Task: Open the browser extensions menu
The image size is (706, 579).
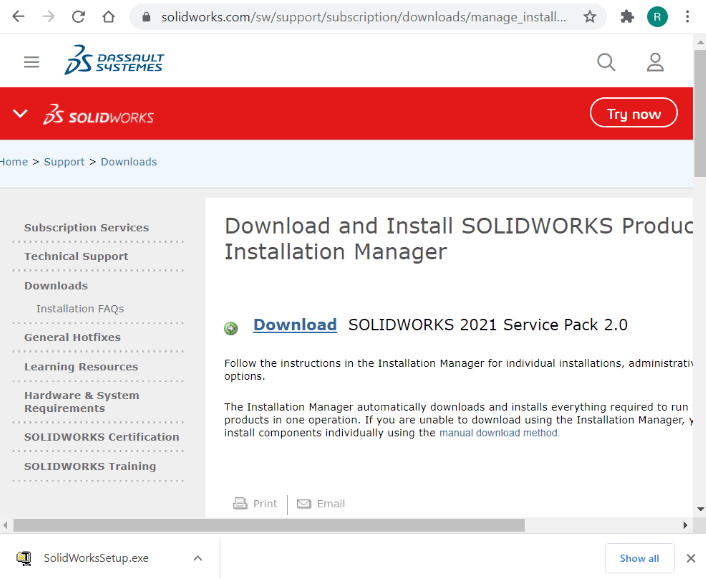Action: (627, 17)
